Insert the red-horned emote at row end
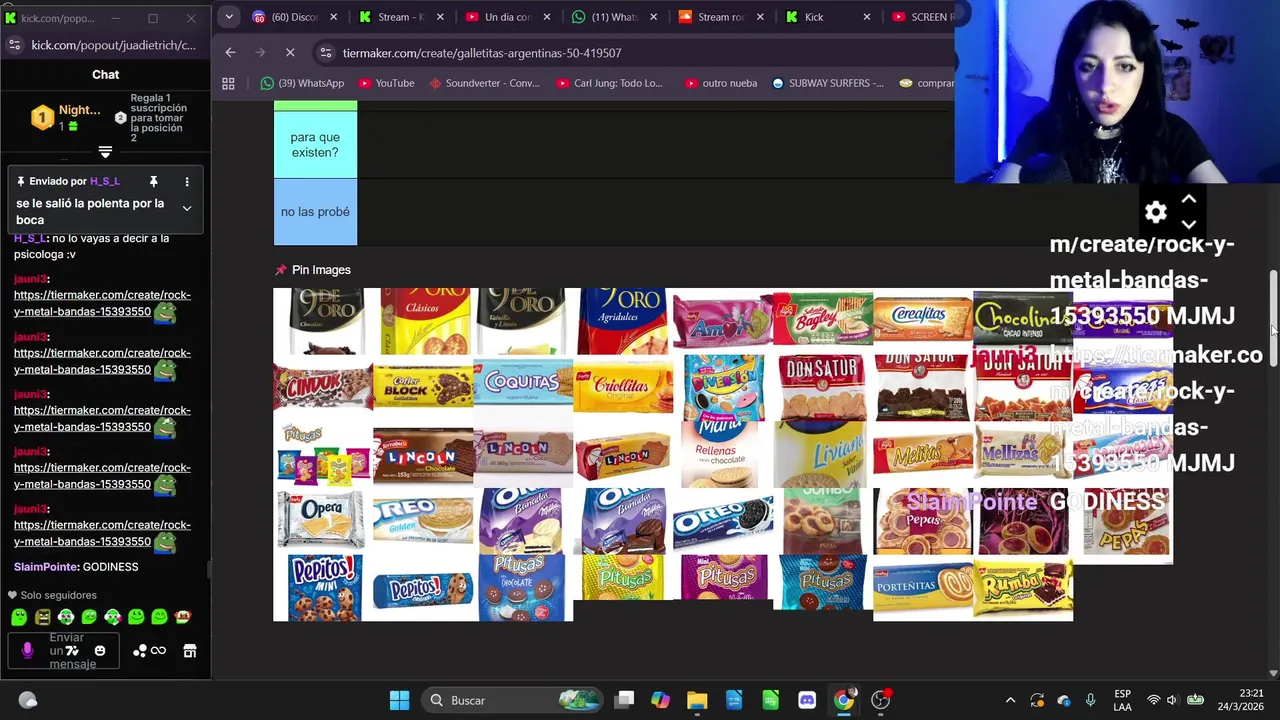The image size is (1280, 720). [x=182, y=617]
